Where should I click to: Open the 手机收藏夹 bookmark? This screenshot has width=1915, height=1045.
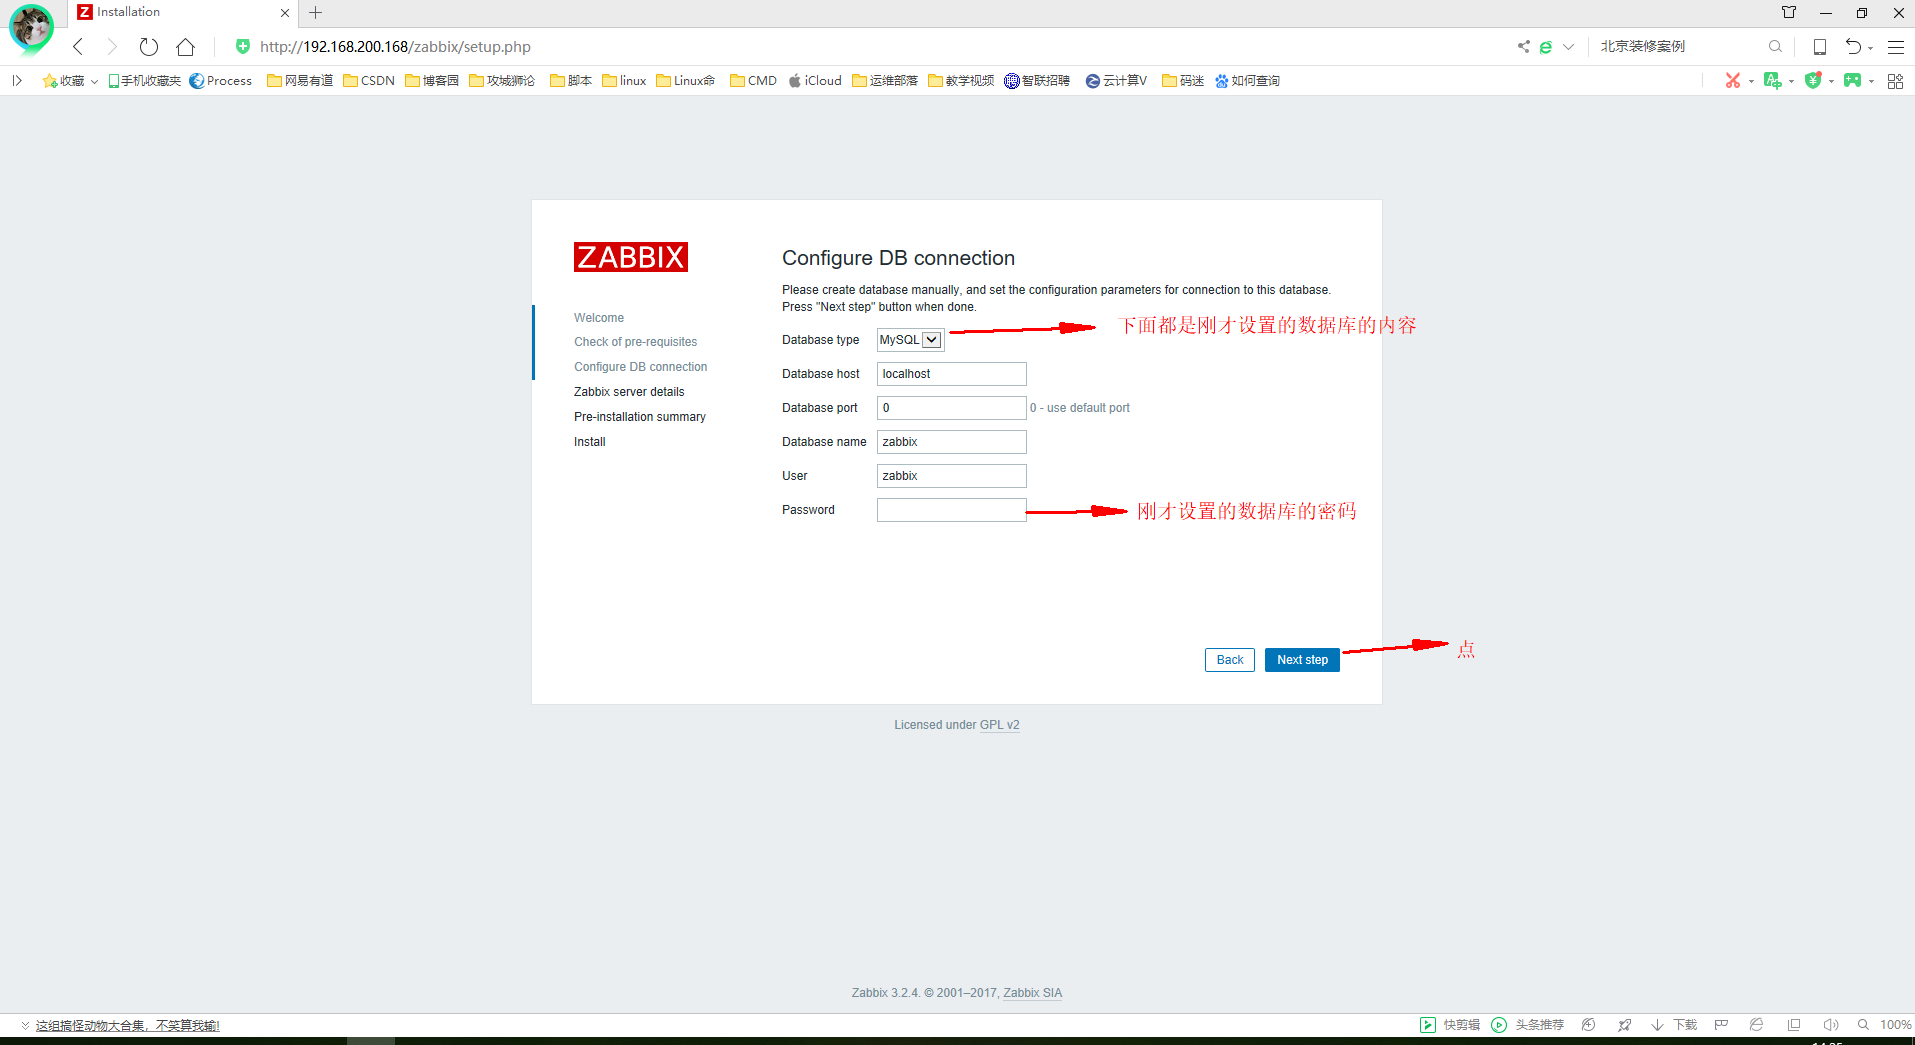[x=145, y=81]
